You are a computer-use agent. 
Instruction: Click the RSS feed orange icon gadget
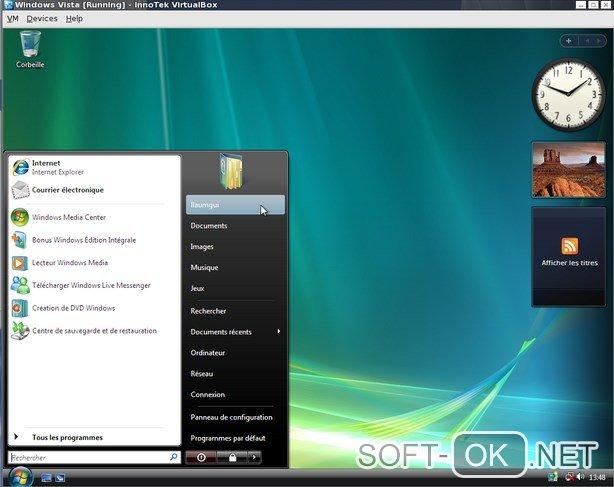point(569,246)
